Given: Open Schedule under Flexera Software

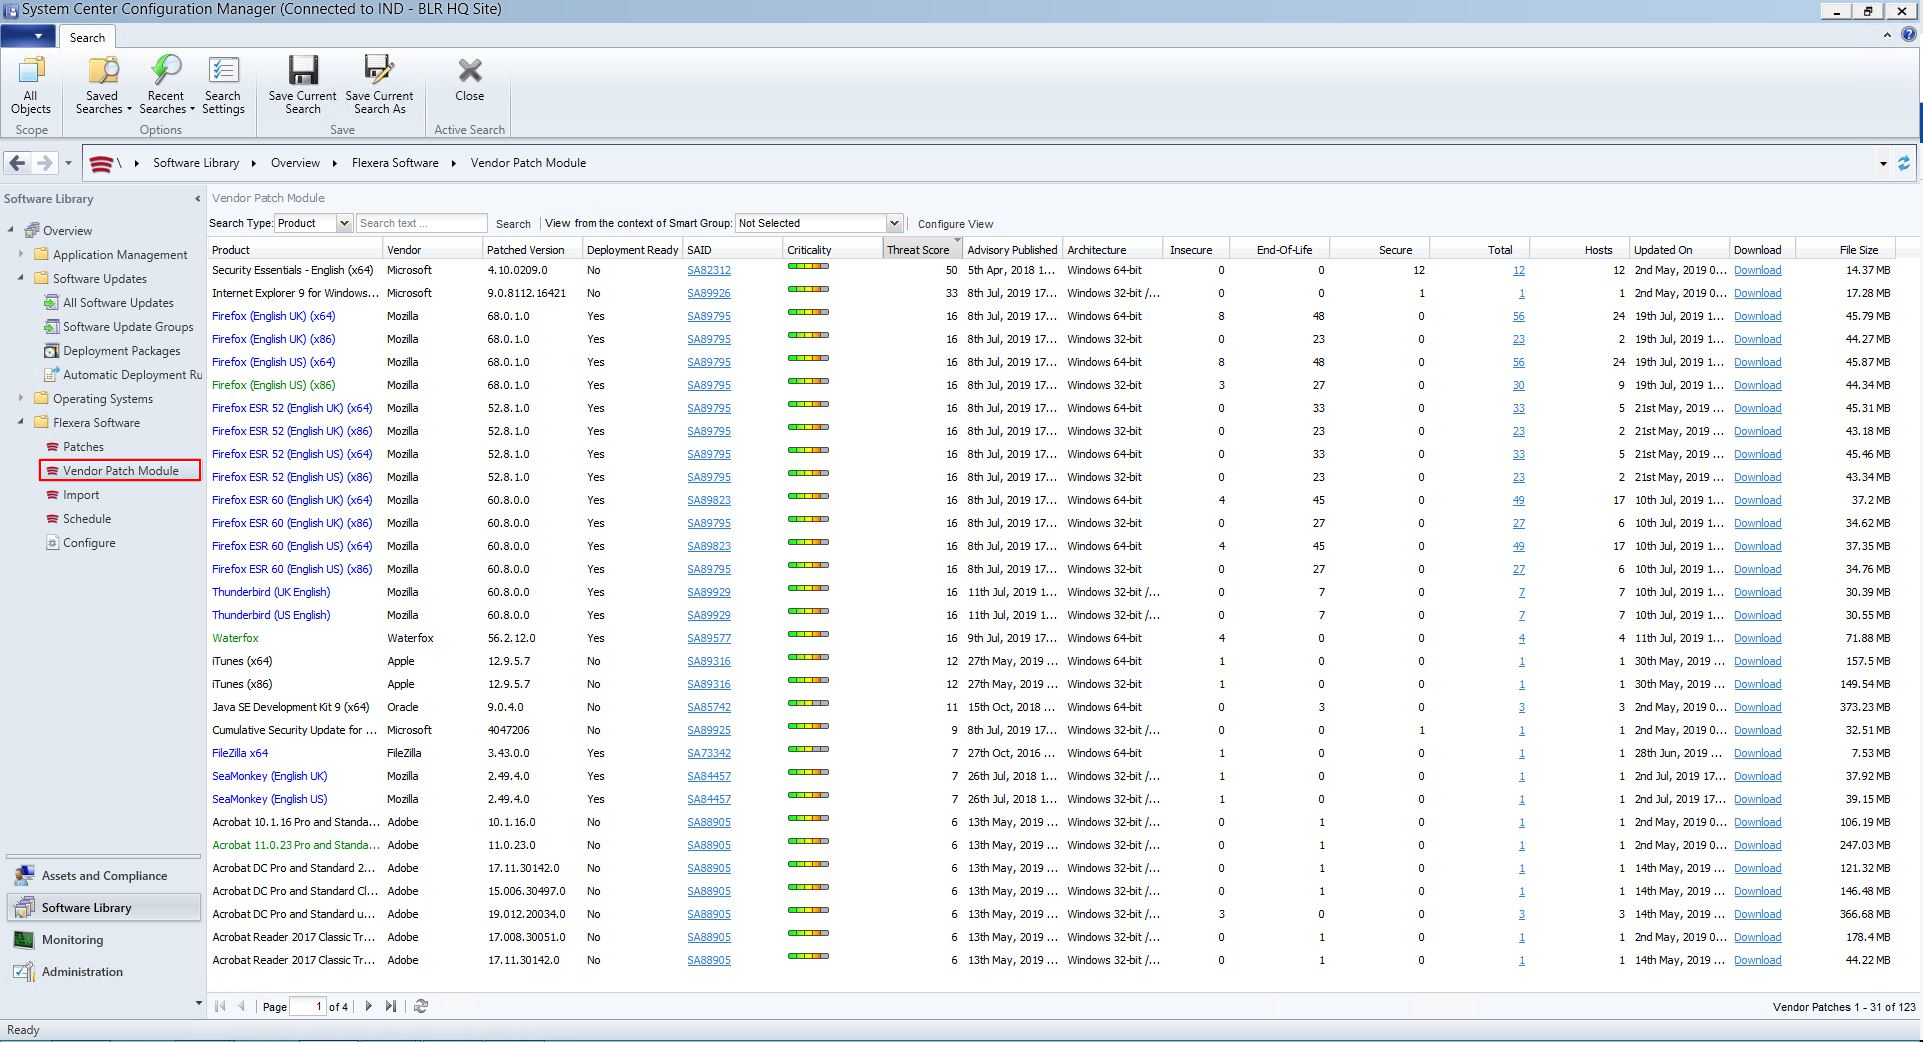Looking at the screenshot, I should click(x=87, y=519).
